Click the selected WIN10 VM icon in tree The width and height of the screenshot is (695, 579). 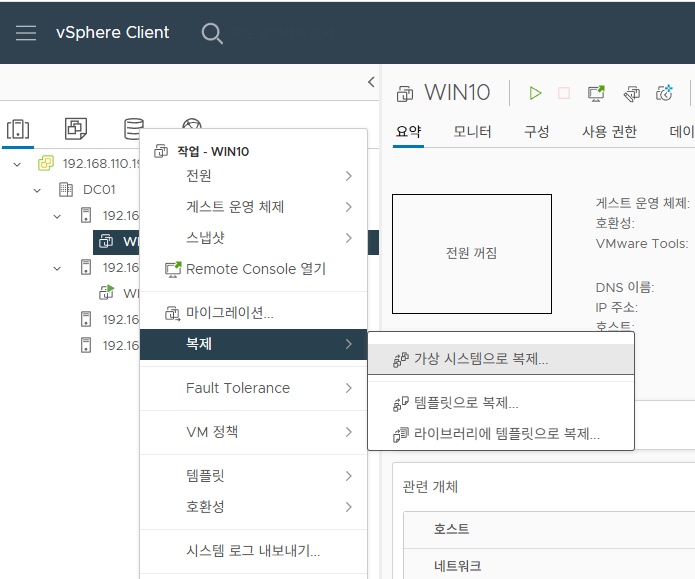point(106,242)
